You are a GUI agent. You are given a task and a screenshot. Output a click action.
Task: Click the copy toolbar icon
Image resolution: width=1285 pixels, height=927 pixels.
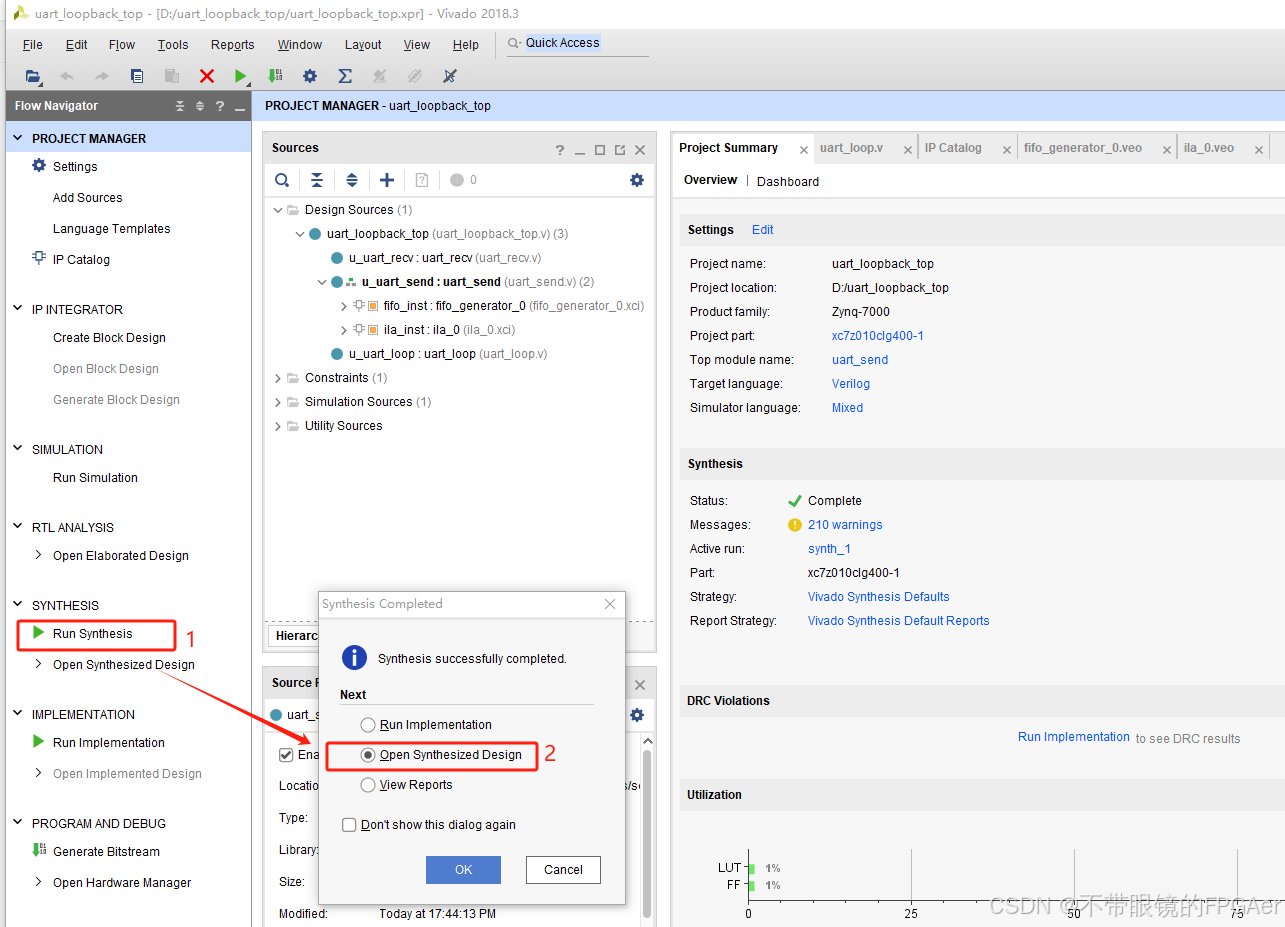(137, 76)
